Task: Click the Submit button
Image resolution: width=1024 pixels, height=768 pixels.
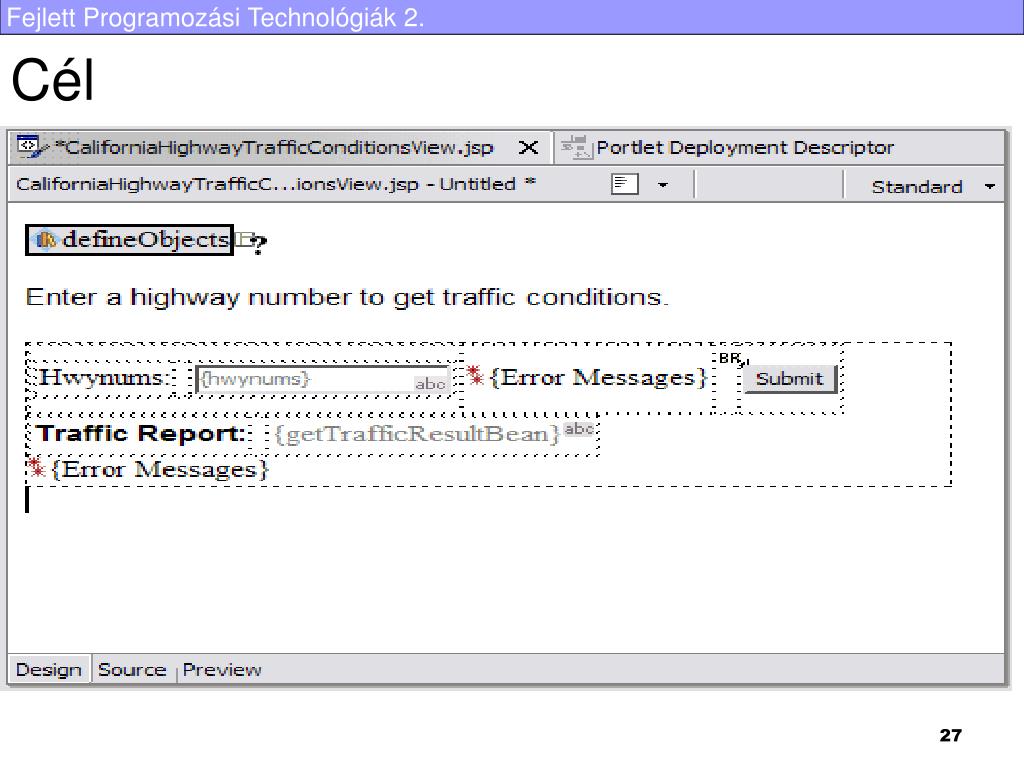Action: tap(790, 379)
